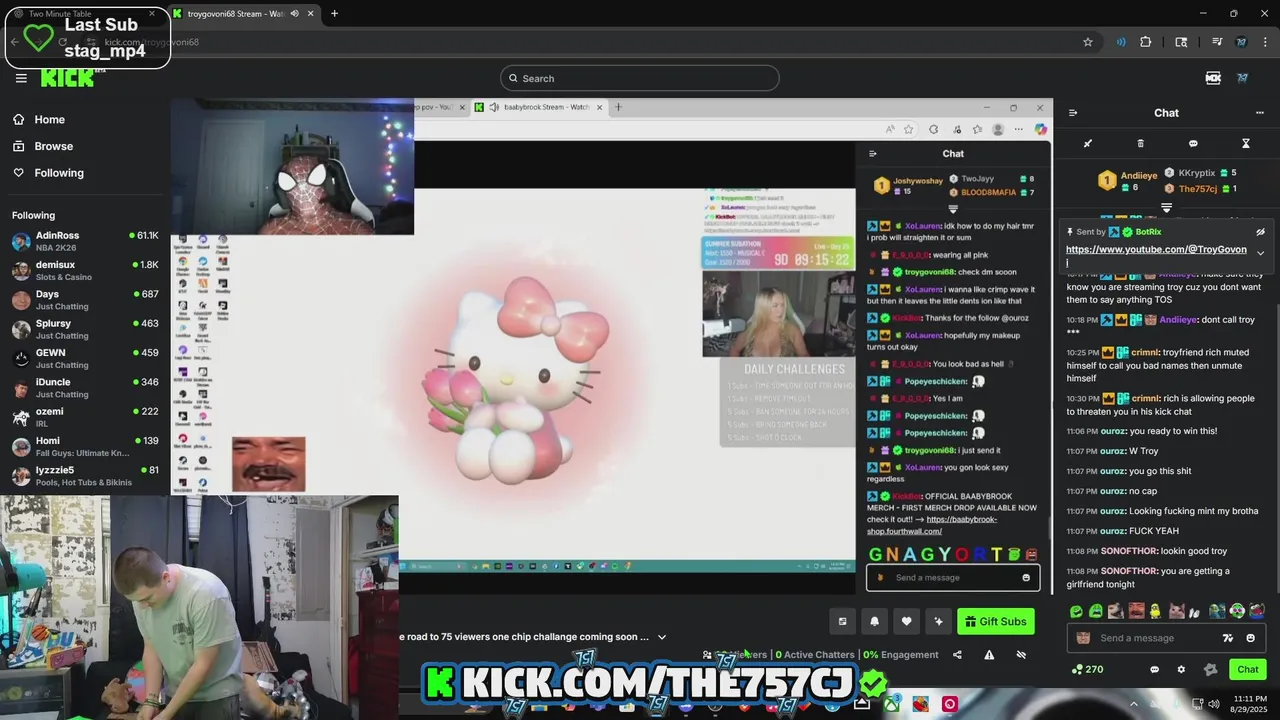1280x720 pixels.
Task: Open Homi channel in Following list
Action: pyautogui.click(x=85, y=446)
